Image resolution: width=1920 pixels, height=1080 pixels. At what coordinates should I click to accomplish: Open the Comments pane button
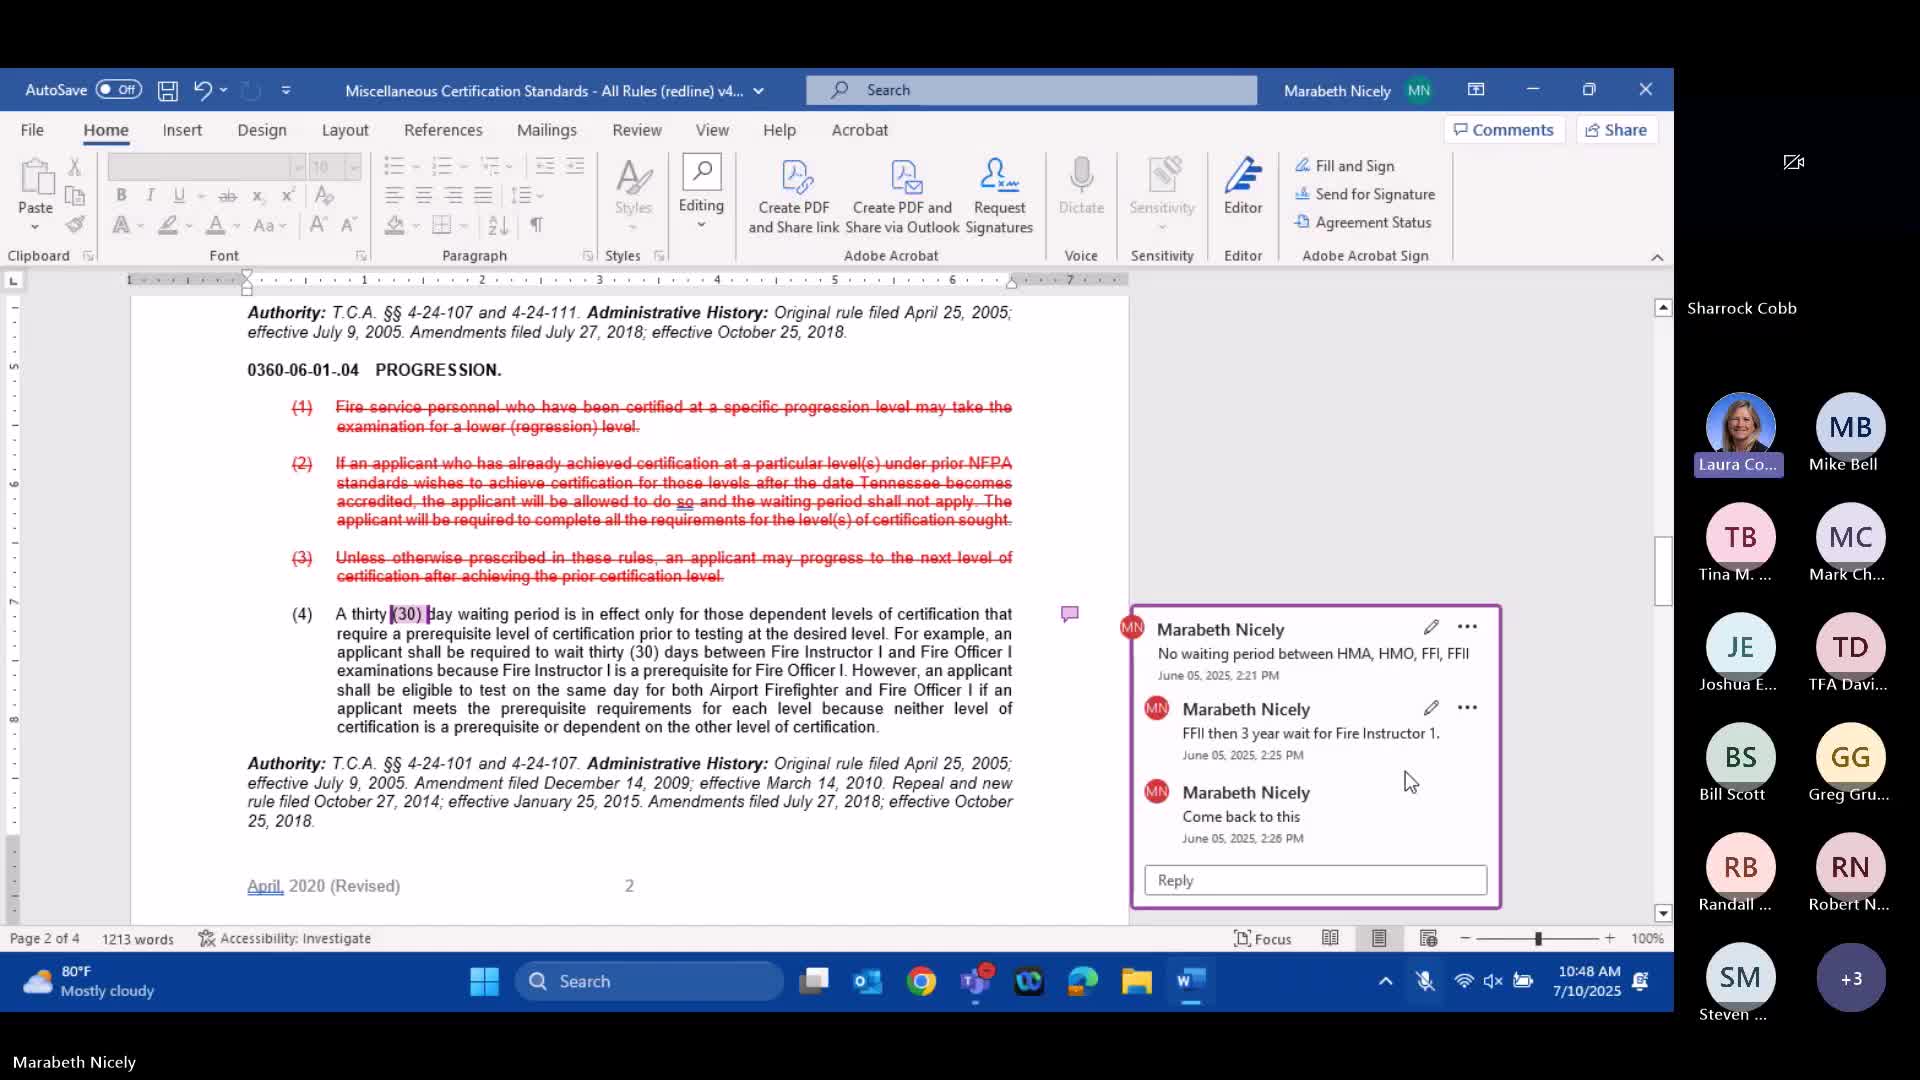1503,130
